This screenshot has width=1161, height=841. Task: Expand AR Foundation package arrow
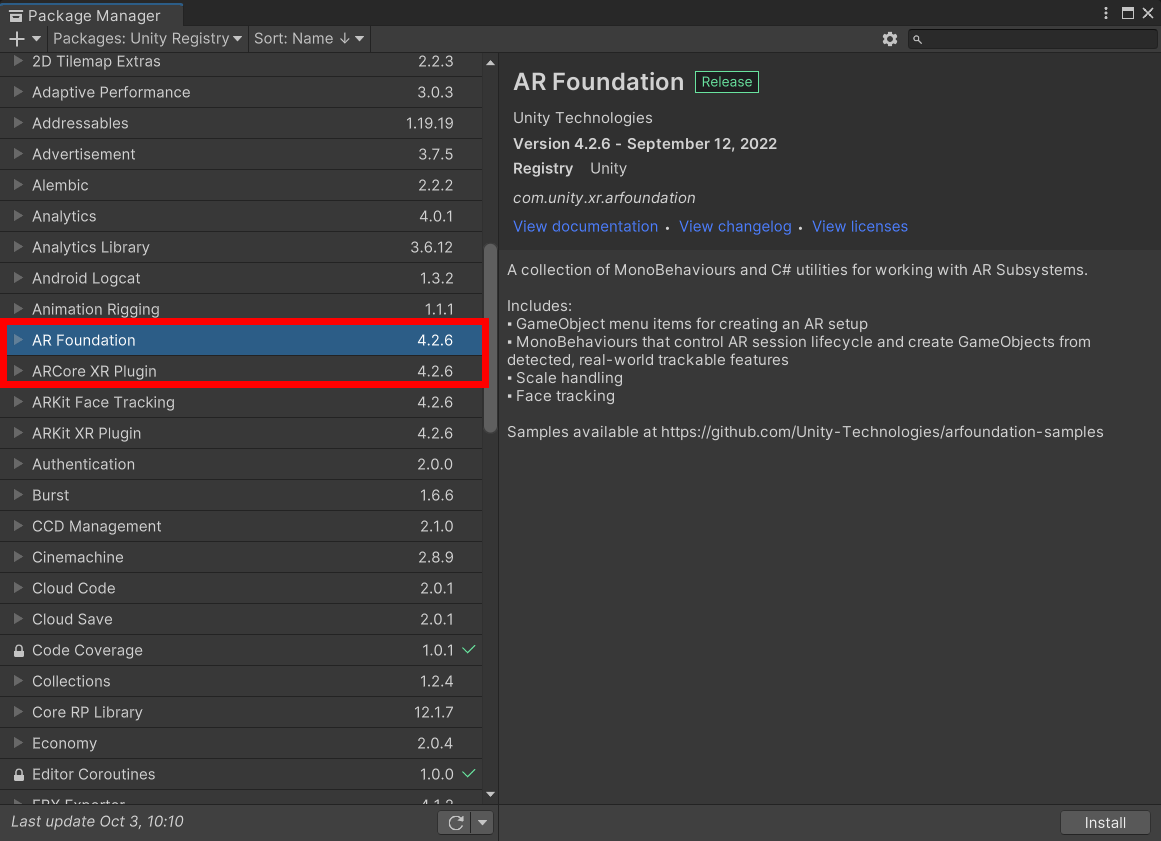(19, 340)
